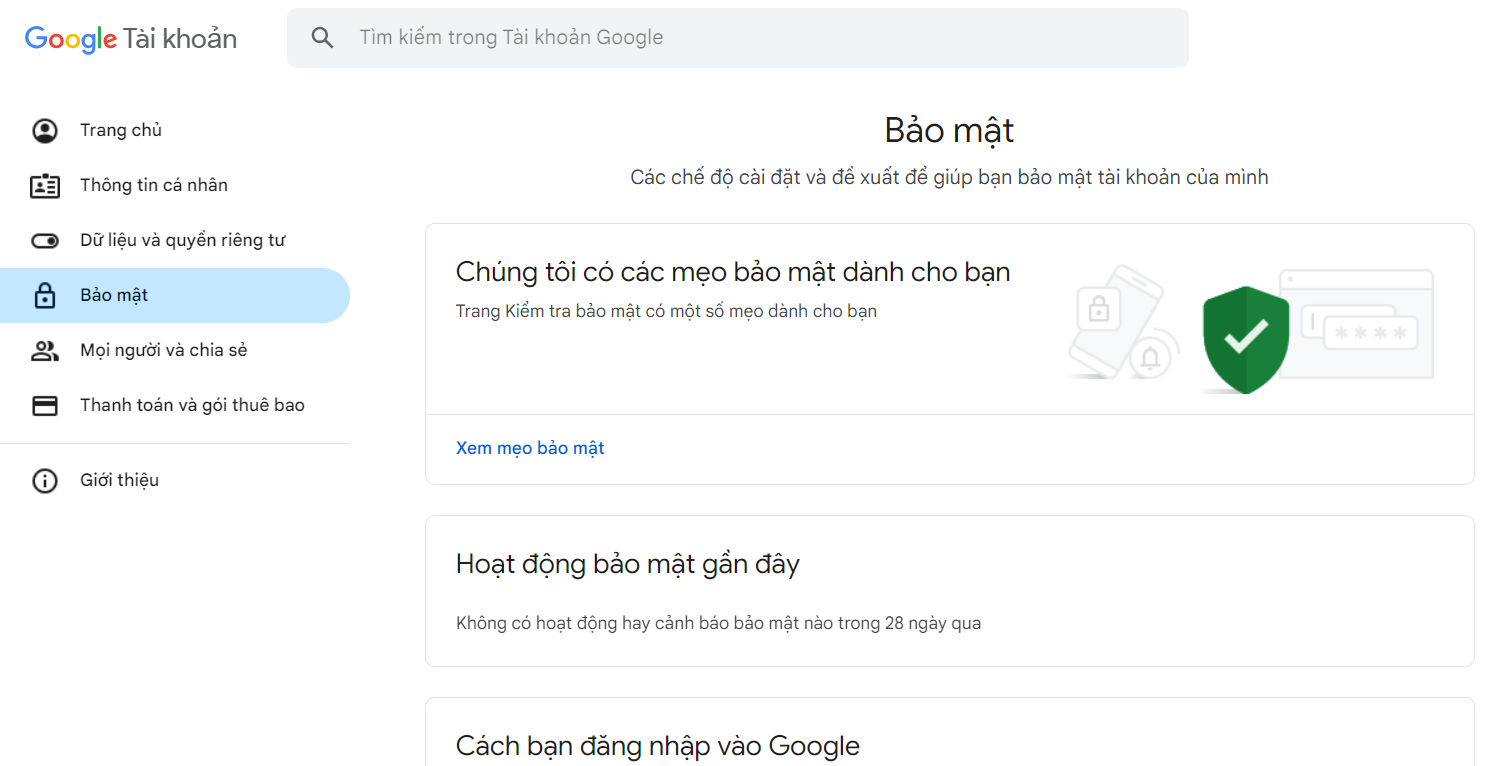1489x766 pixels.
Task: Click the Trang chủ profile icon
Action: [x=45, y=131]
